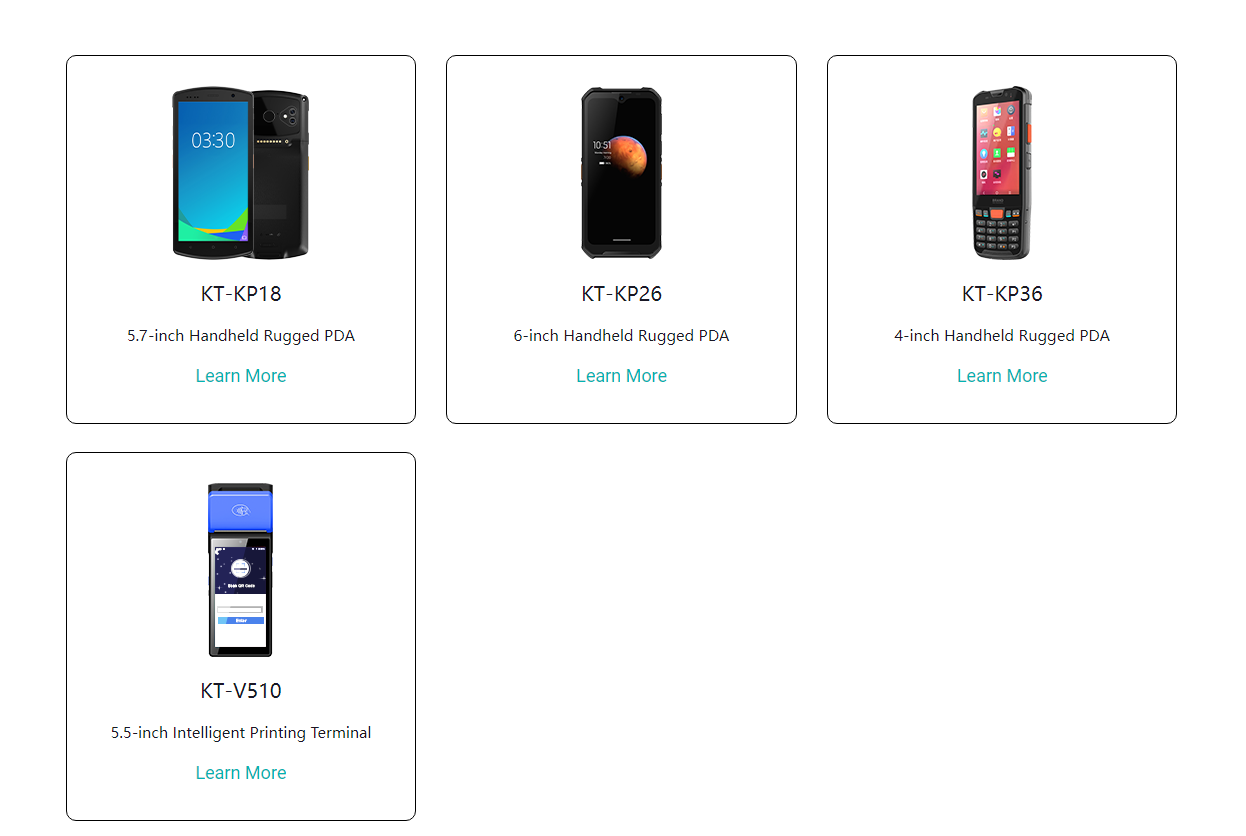Select the KT-V510 product title
The image size is (1246, 836).
[x=241, y=691]
